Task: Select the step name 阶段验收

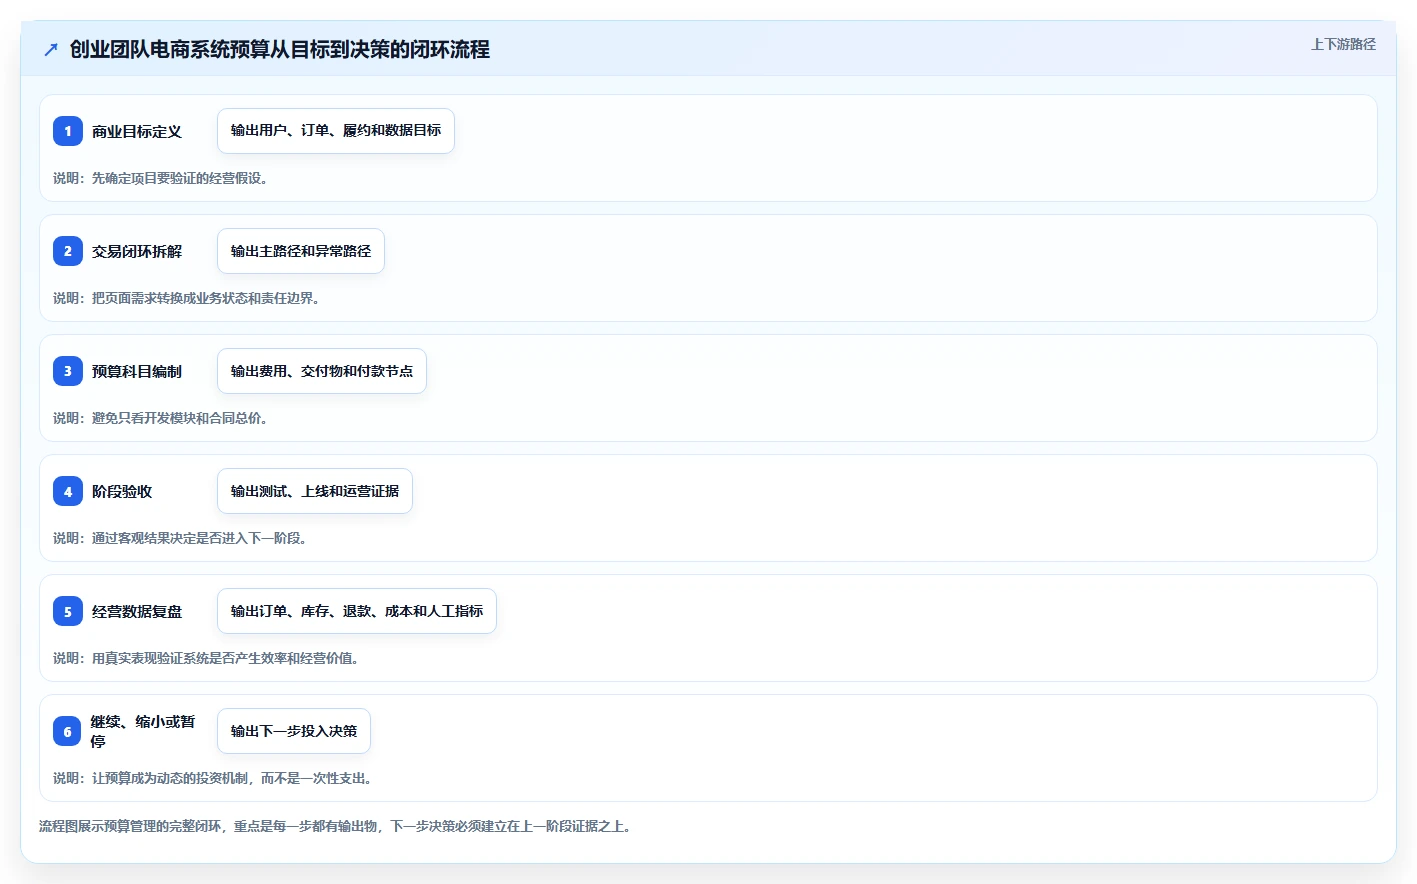Action: tap(122, 491)
